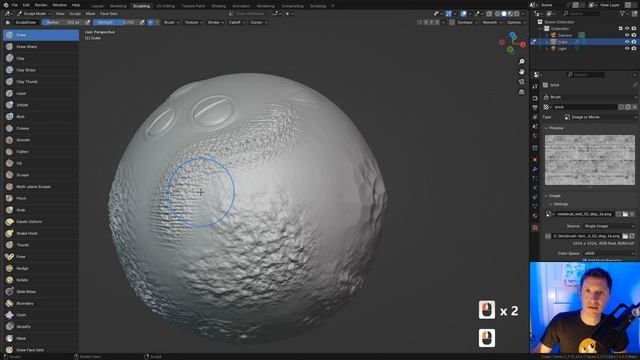Viewport: 640px width, 360px height.
Task: Pick the Simplify brush
Action: tap(41, 327)
